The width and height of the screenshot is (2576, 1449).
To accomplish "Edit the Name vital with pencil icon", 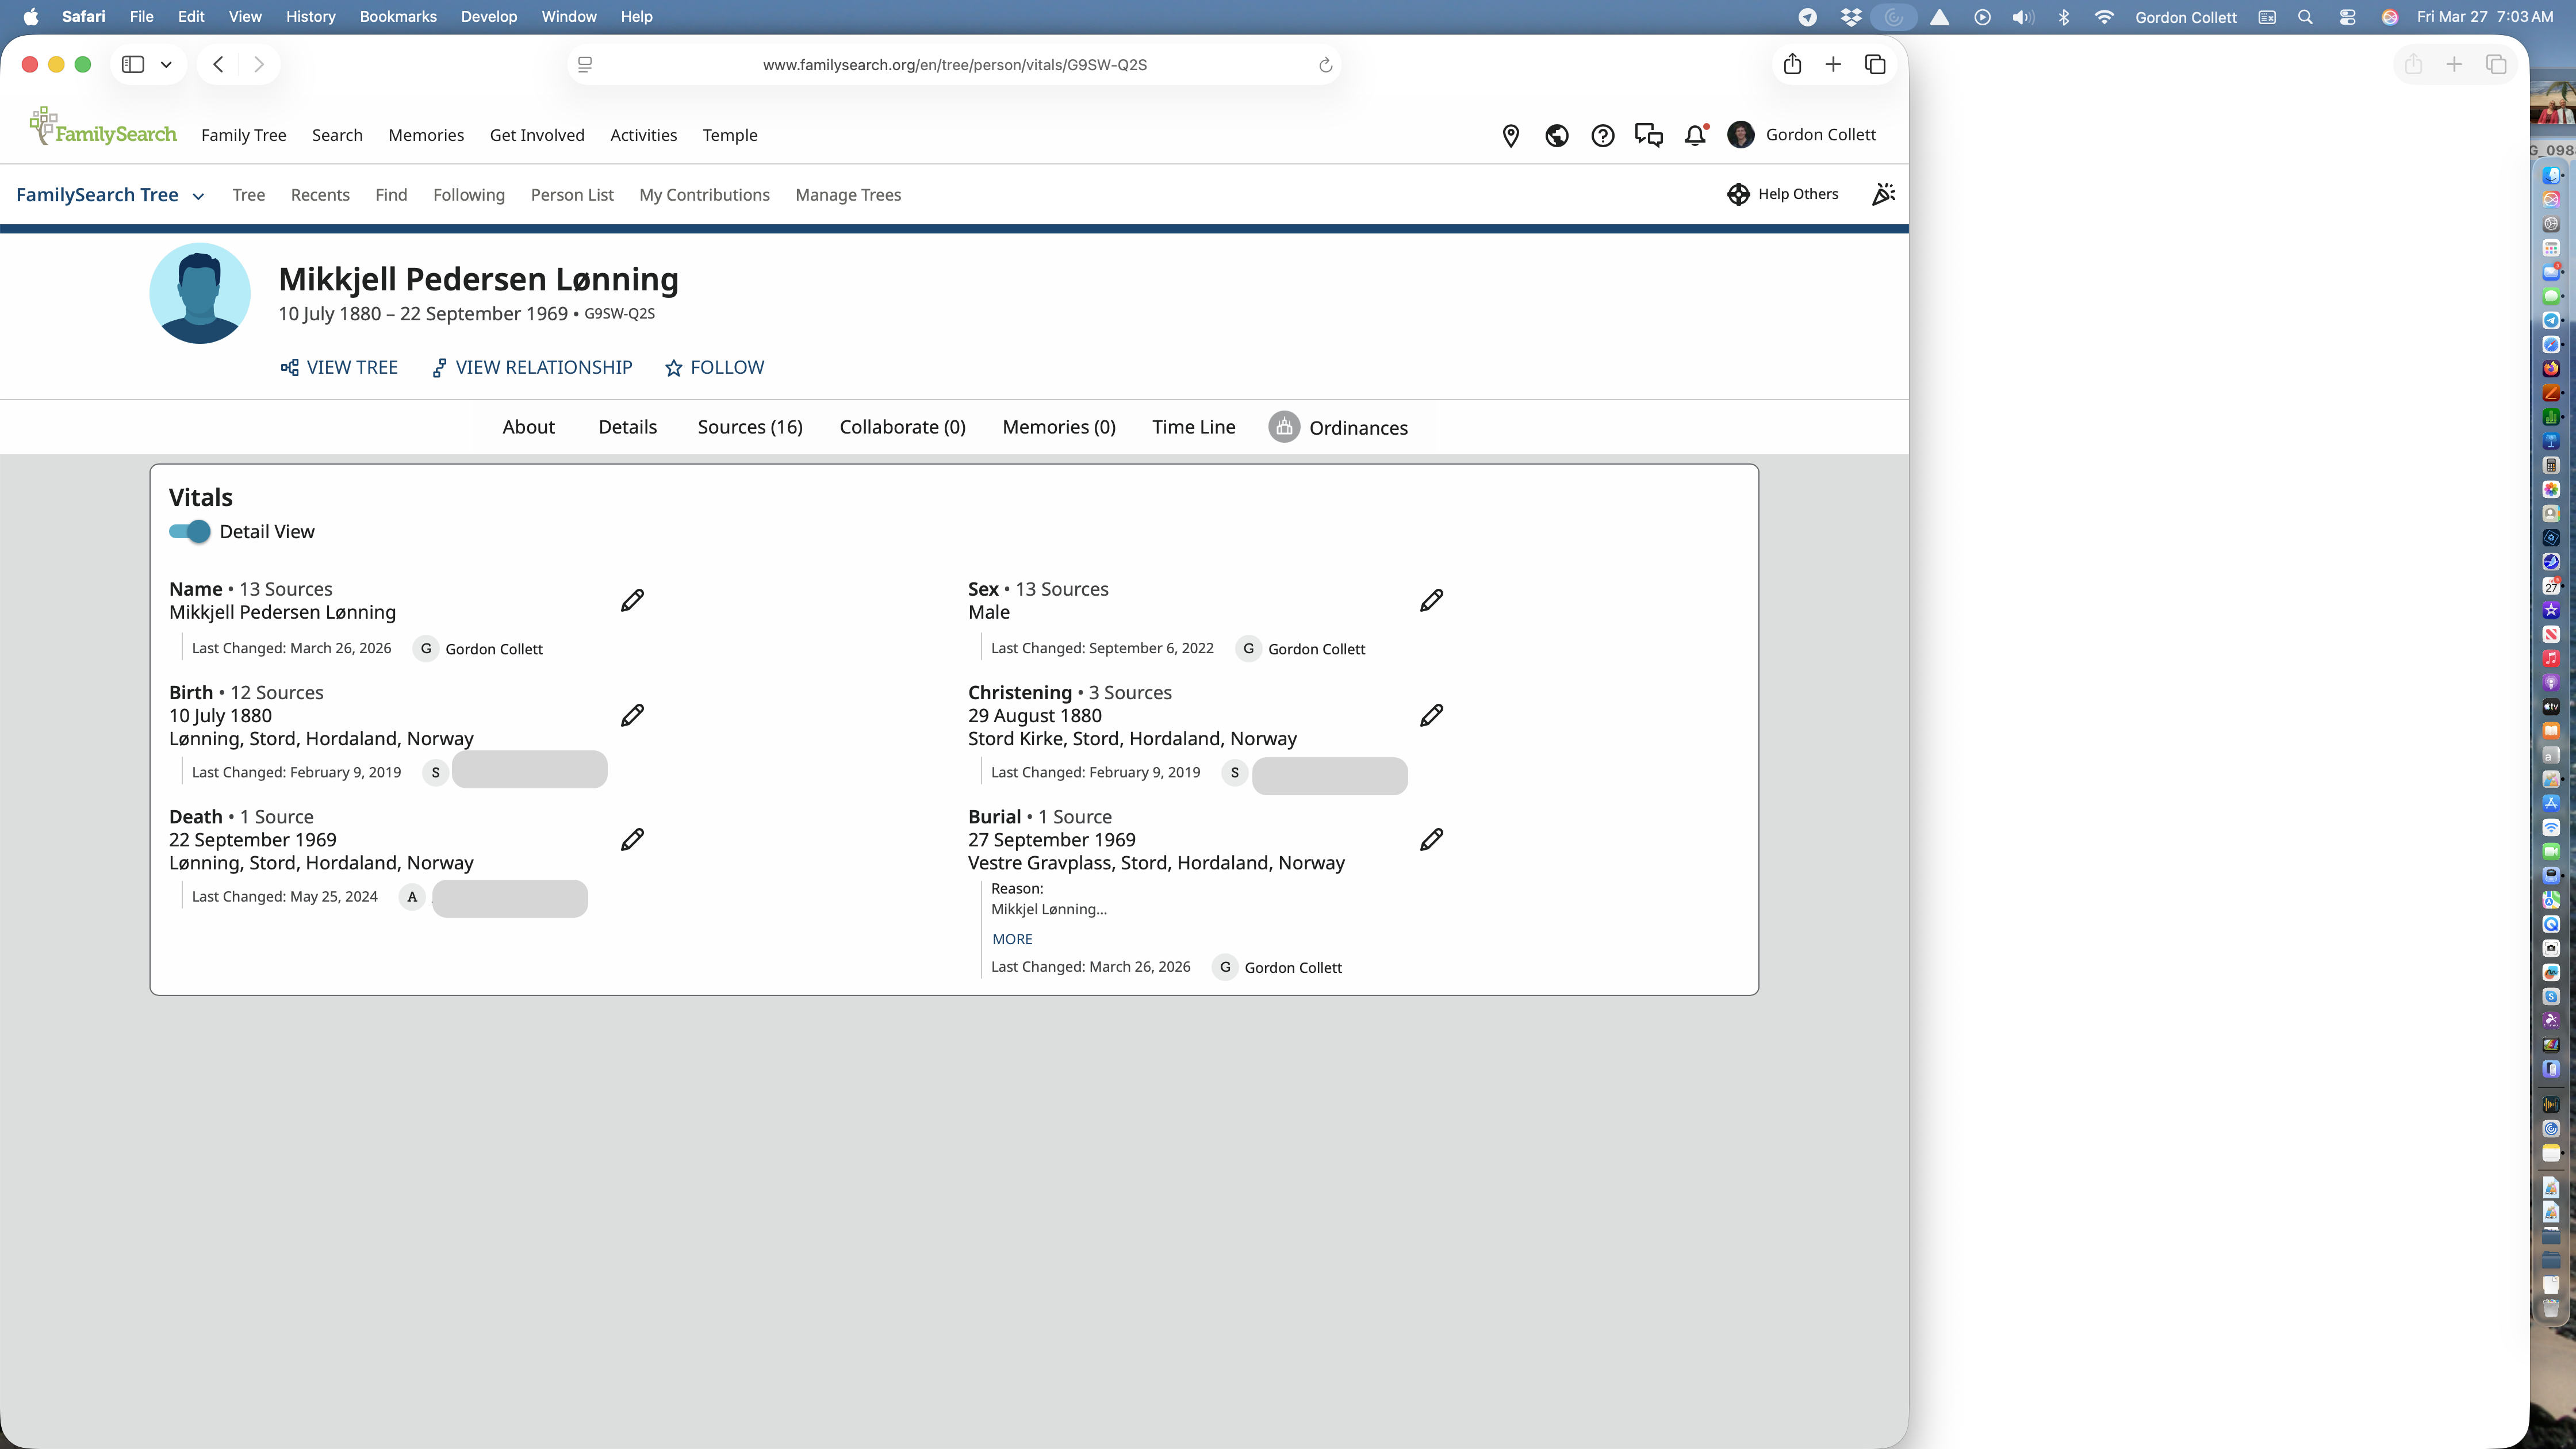I will 632,600.
